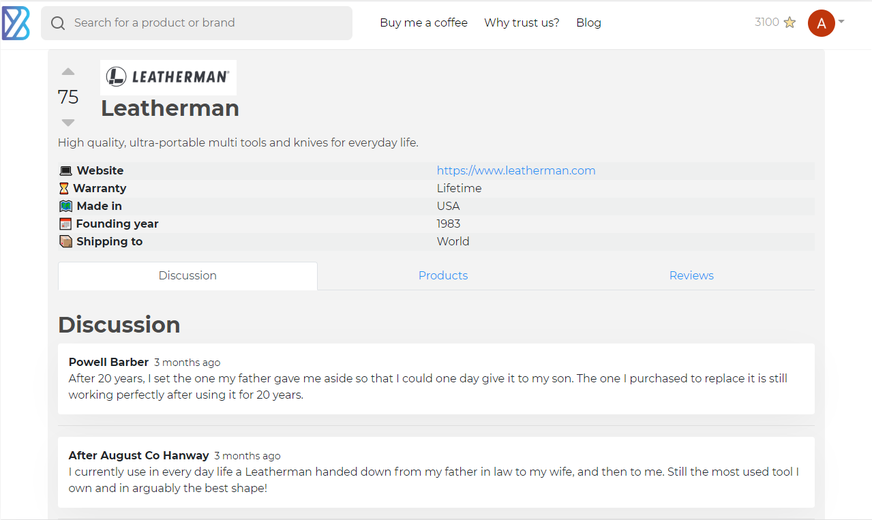
Task: Click the star icon beside 3100
Action: click(790, 22)
